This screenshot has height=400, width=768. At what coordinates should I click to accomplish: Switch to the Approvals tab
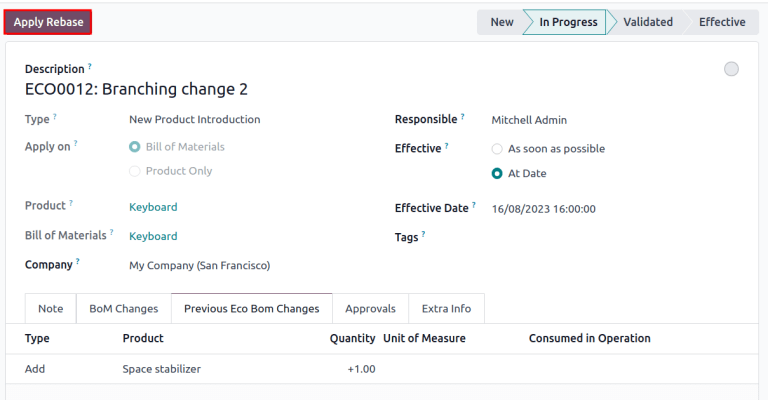[370, 309]
